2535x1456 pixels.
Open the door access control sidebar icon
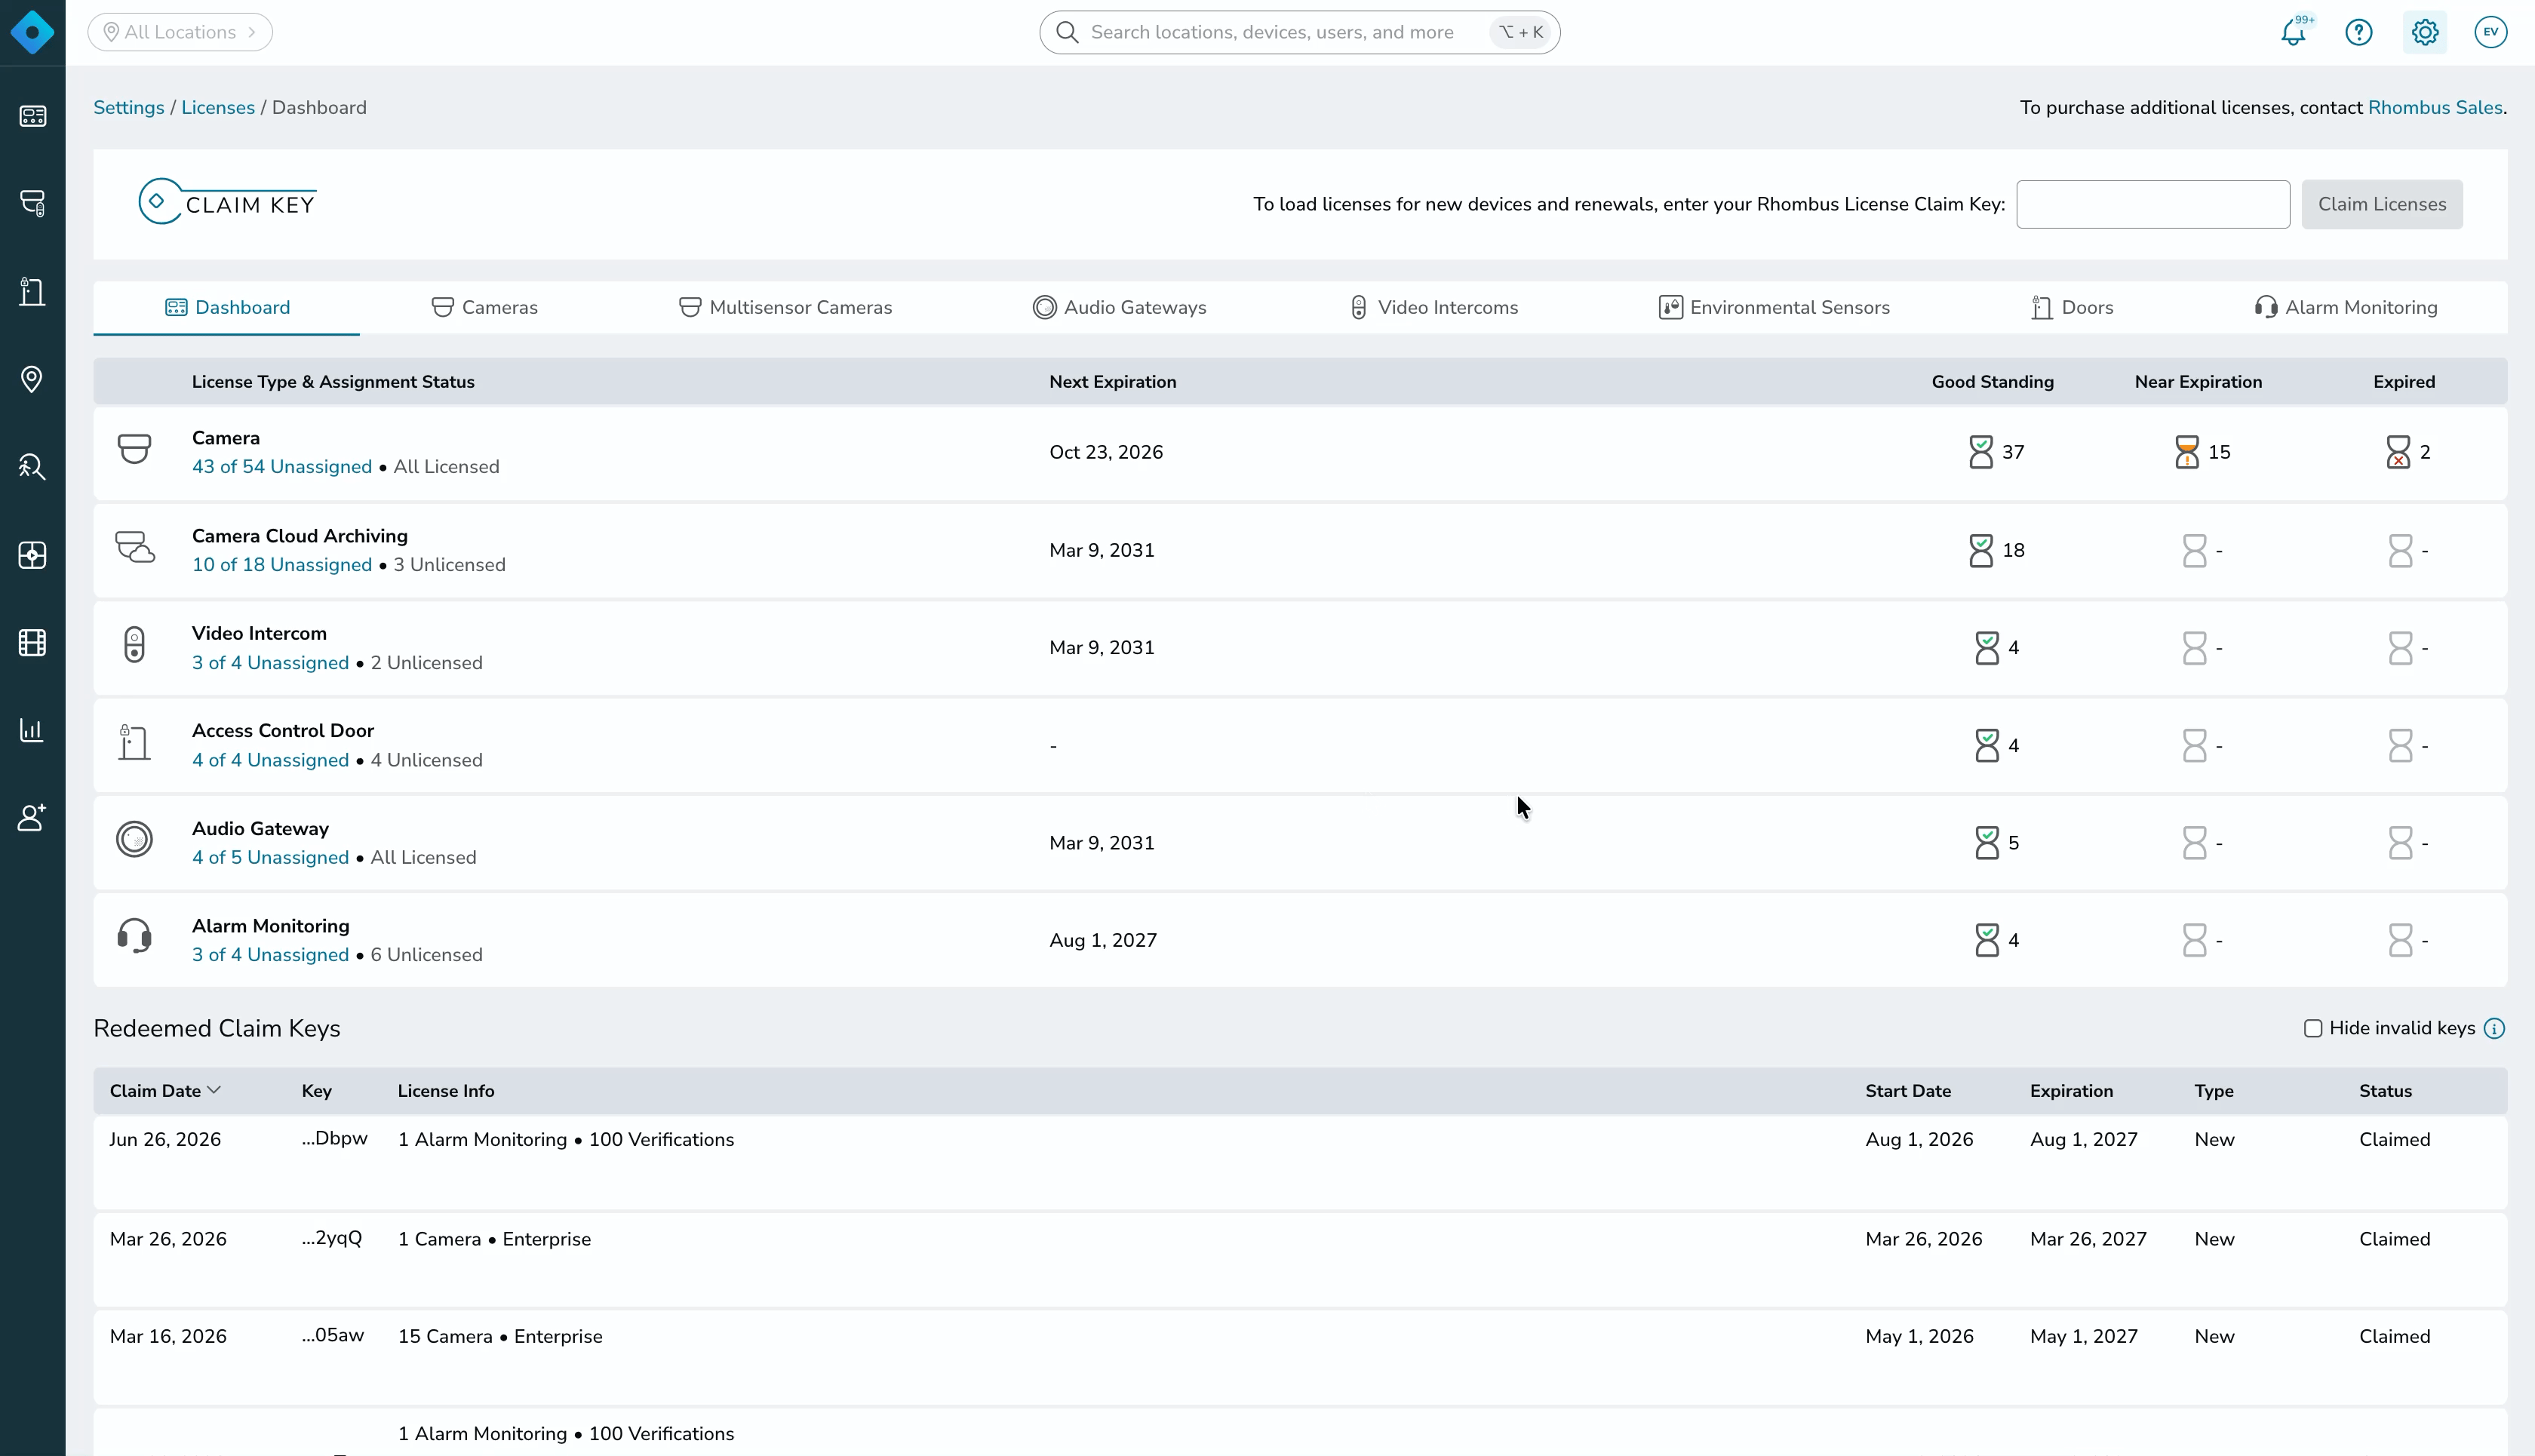[x=32, y=291]
